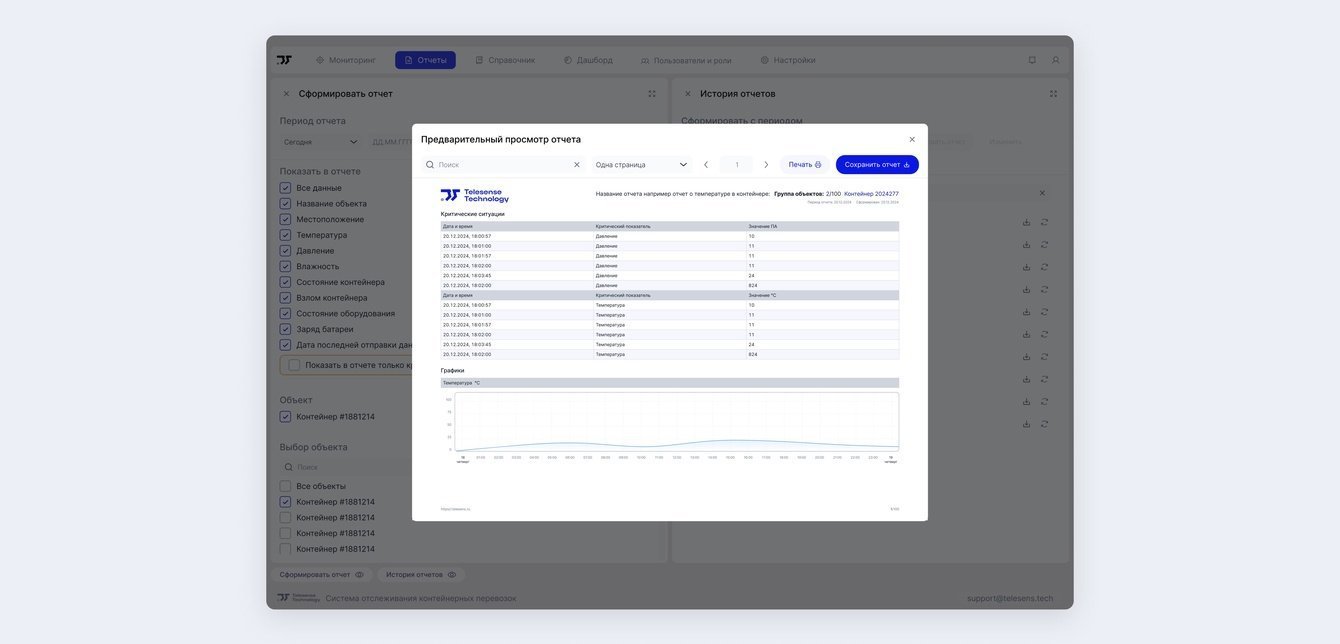Click the Критические ситуации heading in report
The height and width of the screenshot is (644, 1340).
click(x=473, y=214)
